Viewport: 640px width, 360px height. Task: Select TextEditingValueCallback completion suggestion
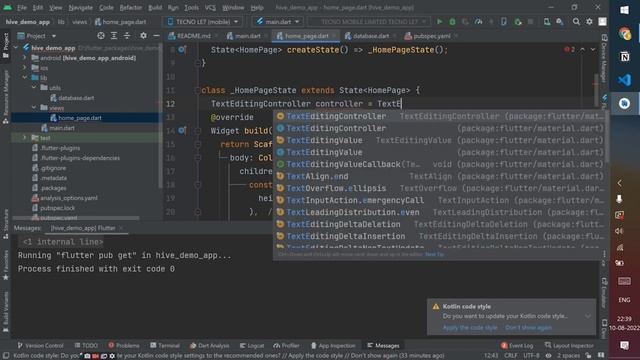(x=440, y=164)
